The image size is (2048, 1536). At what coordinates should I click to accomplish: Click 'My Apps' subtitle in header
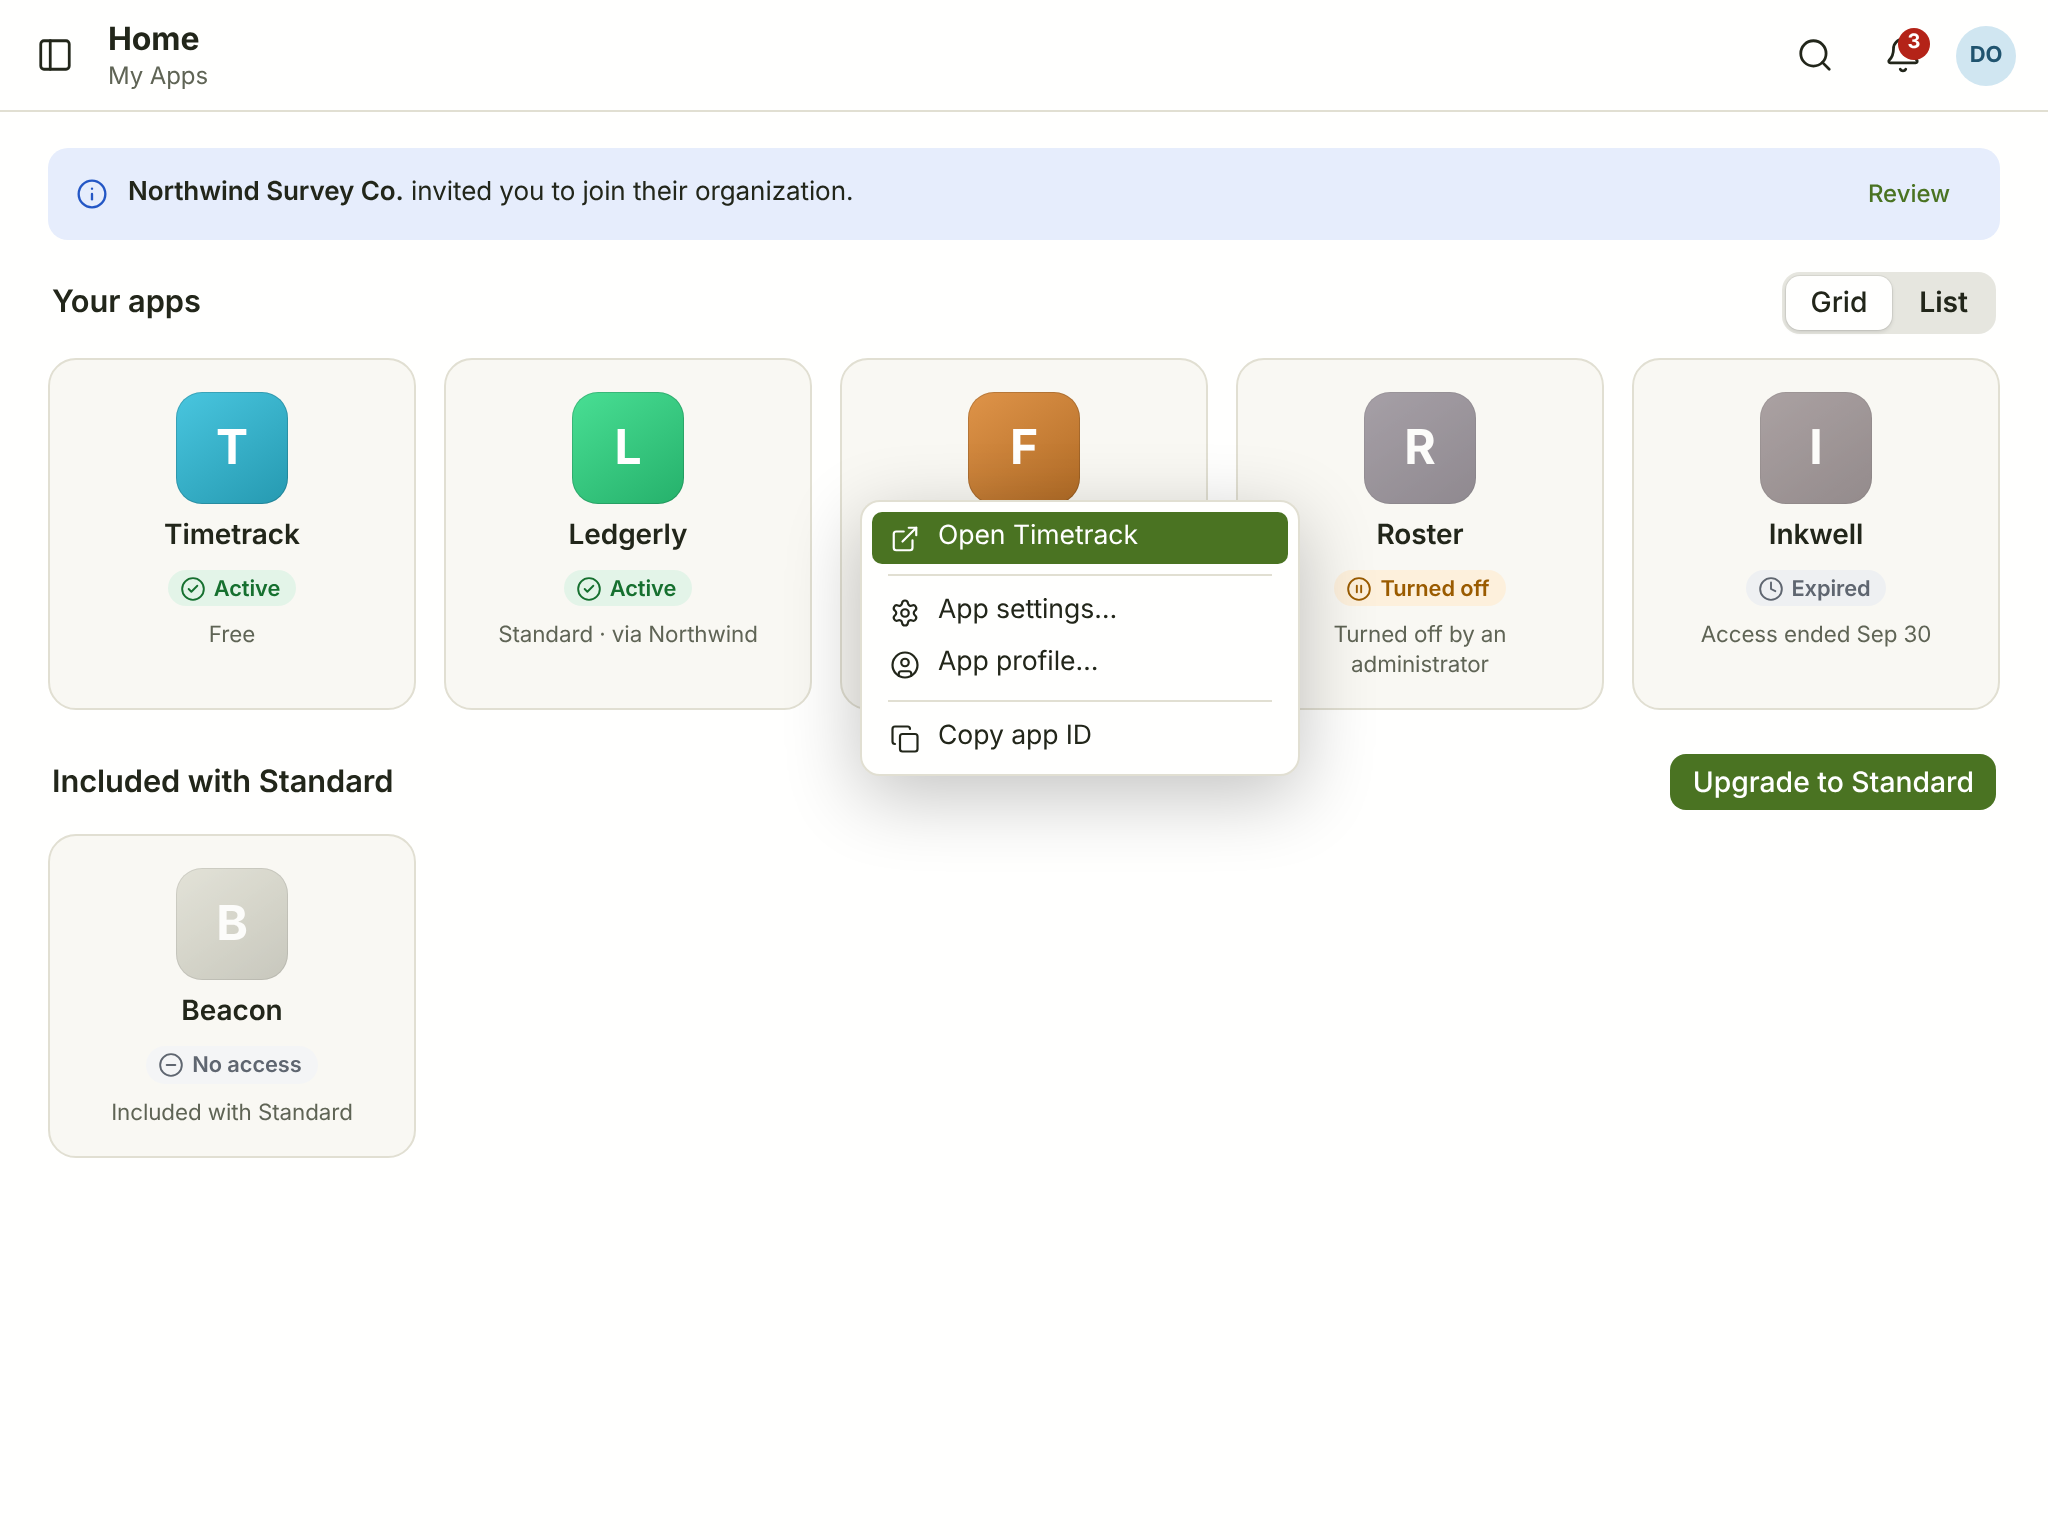click(x=158, y=76)
